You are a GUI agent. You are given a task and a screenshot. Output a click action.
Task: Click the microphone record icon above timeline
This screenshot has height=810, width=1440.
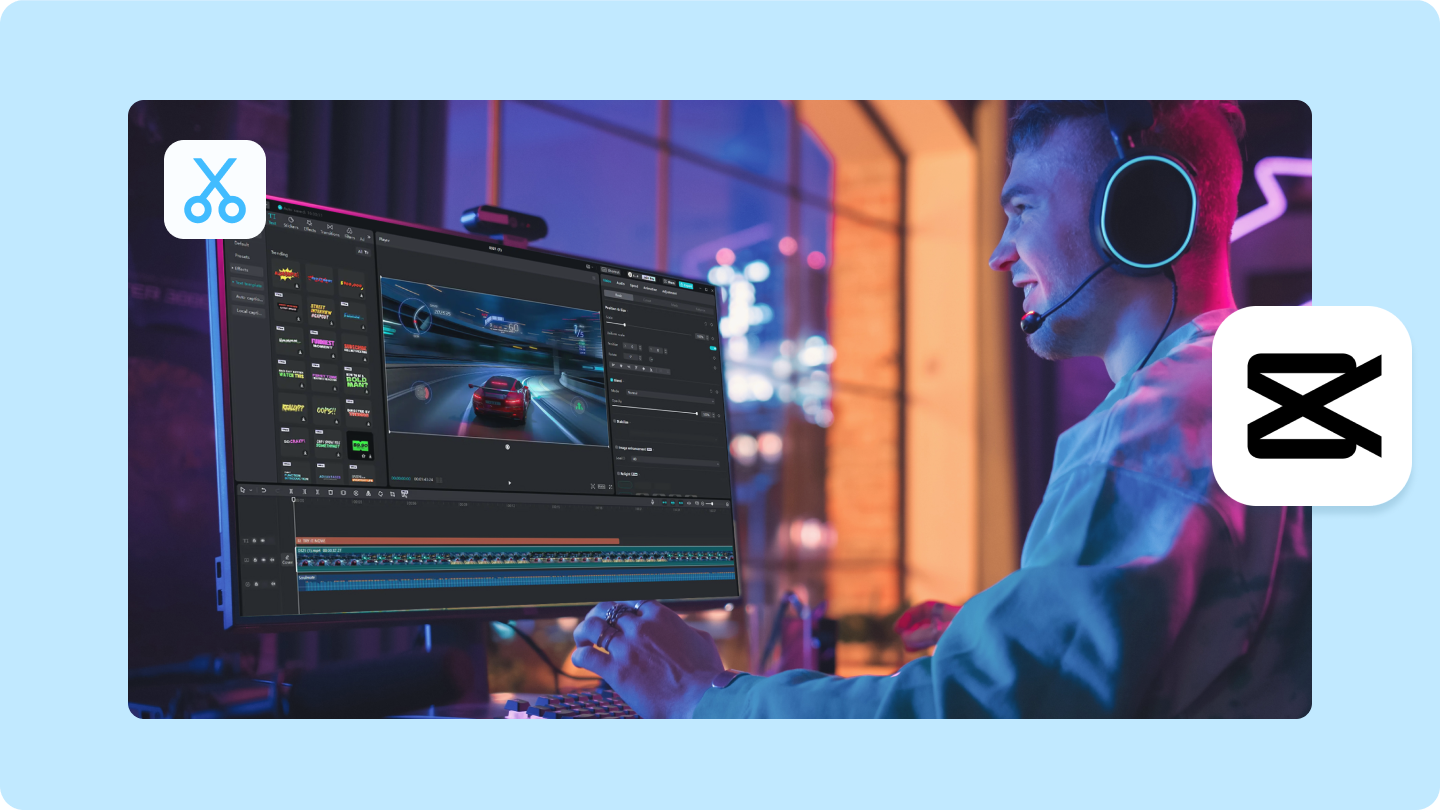[652, 501]
